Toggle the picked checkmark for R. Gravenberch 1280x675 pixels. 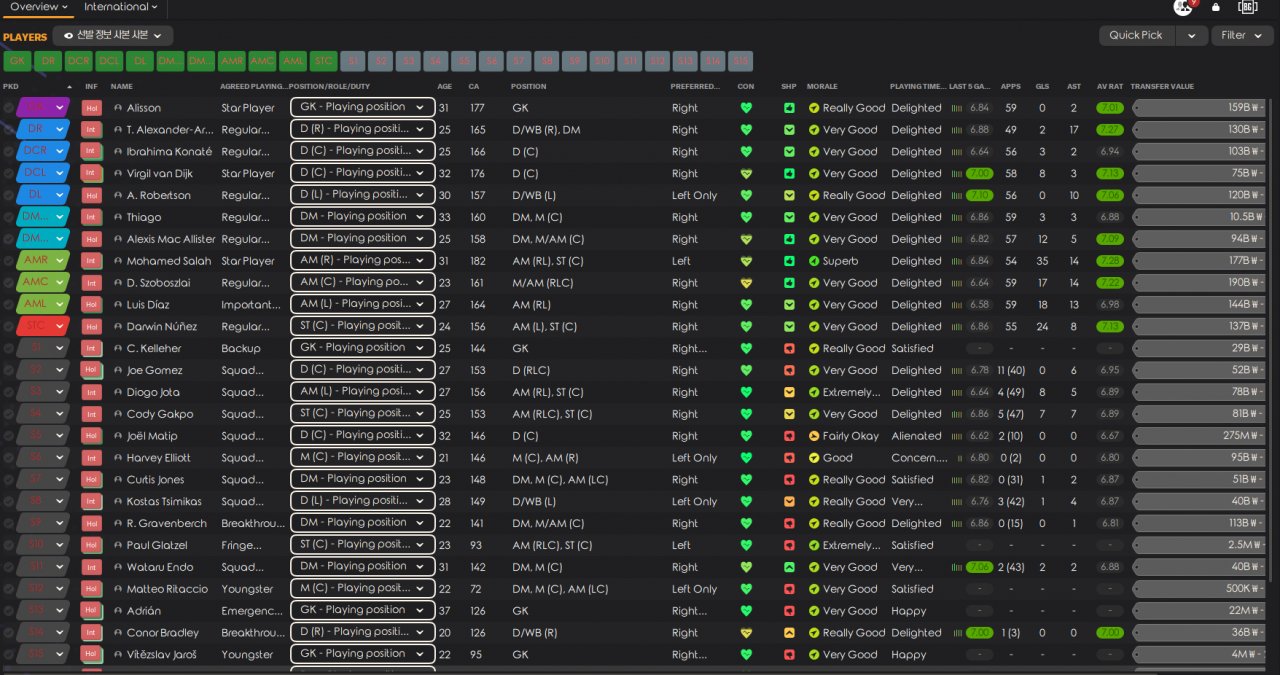pyautogui.click(x=9, y=524)
